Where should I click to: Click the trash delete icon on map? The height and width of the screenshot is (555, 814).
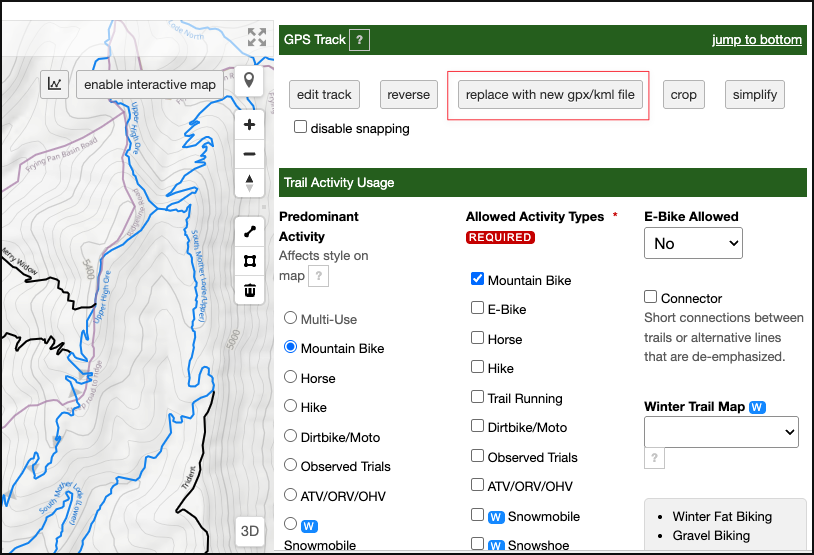(x=249, y=290)
